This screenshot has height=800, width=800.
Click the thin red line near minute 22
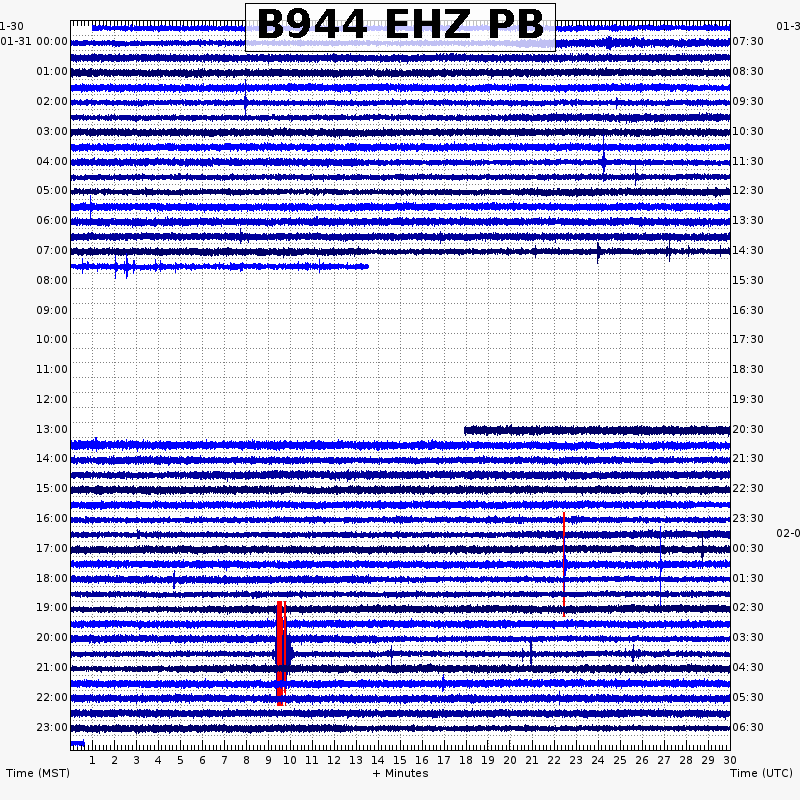pos(564,564)
